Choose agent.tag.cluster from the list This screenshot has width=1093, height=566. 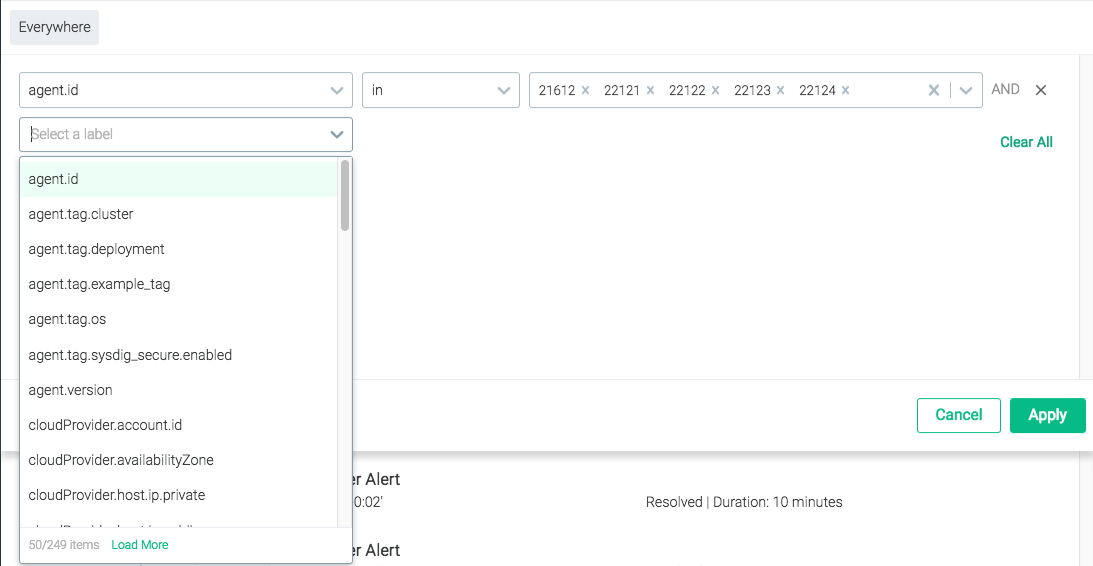pos(178,214)
